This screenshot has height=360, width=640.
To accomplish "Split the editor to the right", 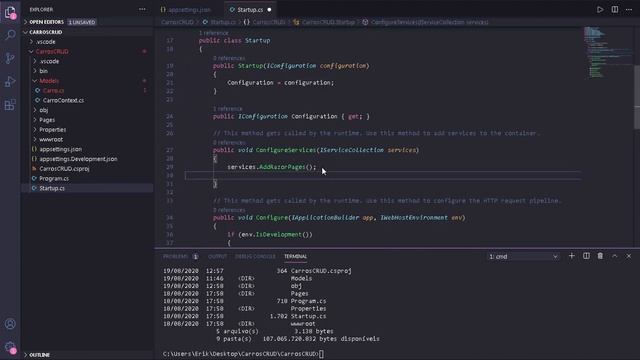I will (615, 9).
